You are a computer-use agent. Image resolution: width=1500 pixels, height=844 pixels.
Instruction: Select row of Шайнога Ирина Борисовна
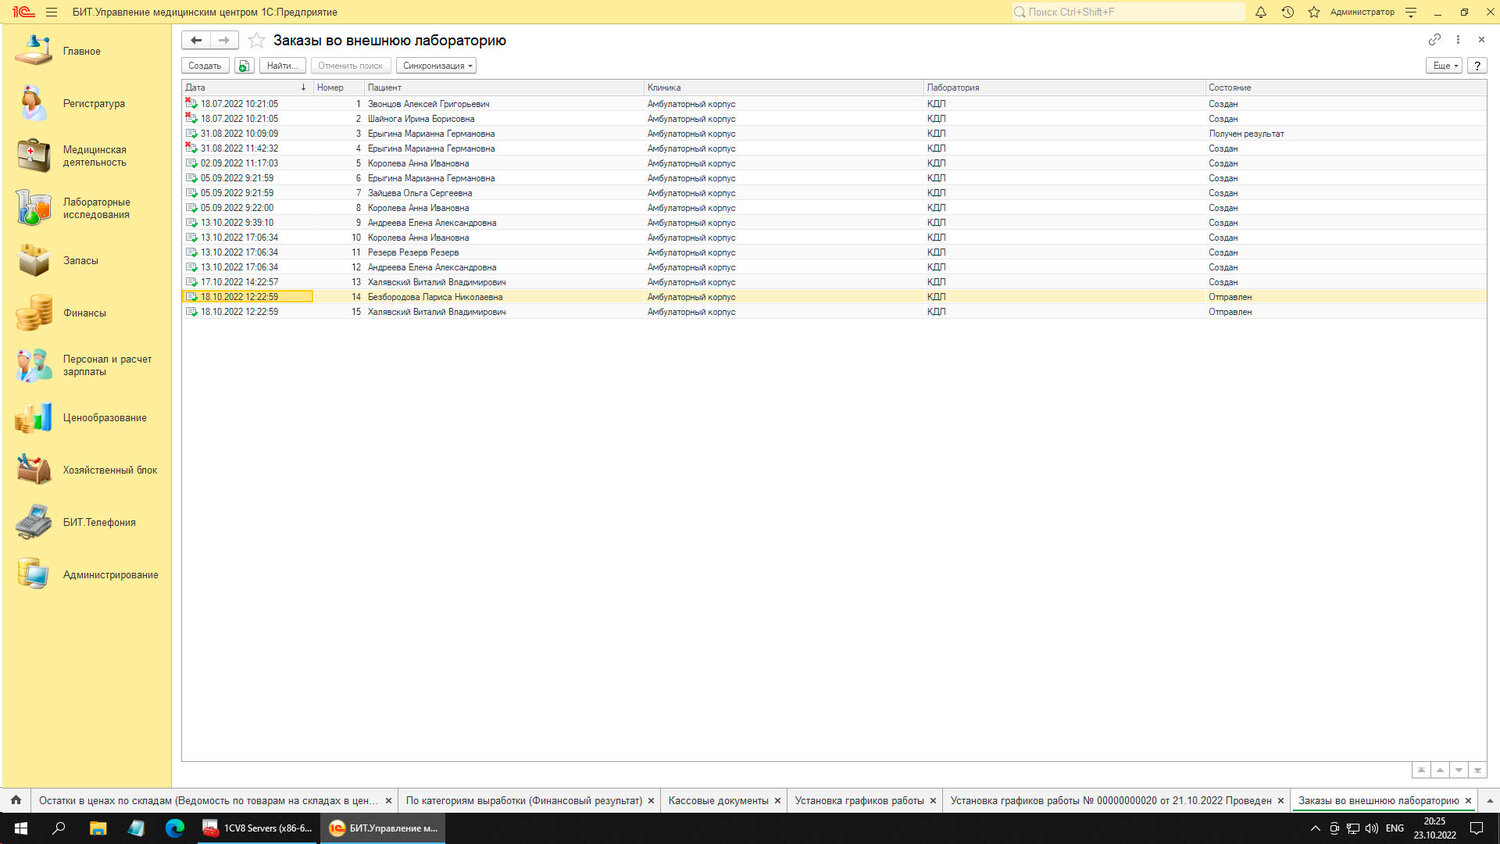[834, 119]
